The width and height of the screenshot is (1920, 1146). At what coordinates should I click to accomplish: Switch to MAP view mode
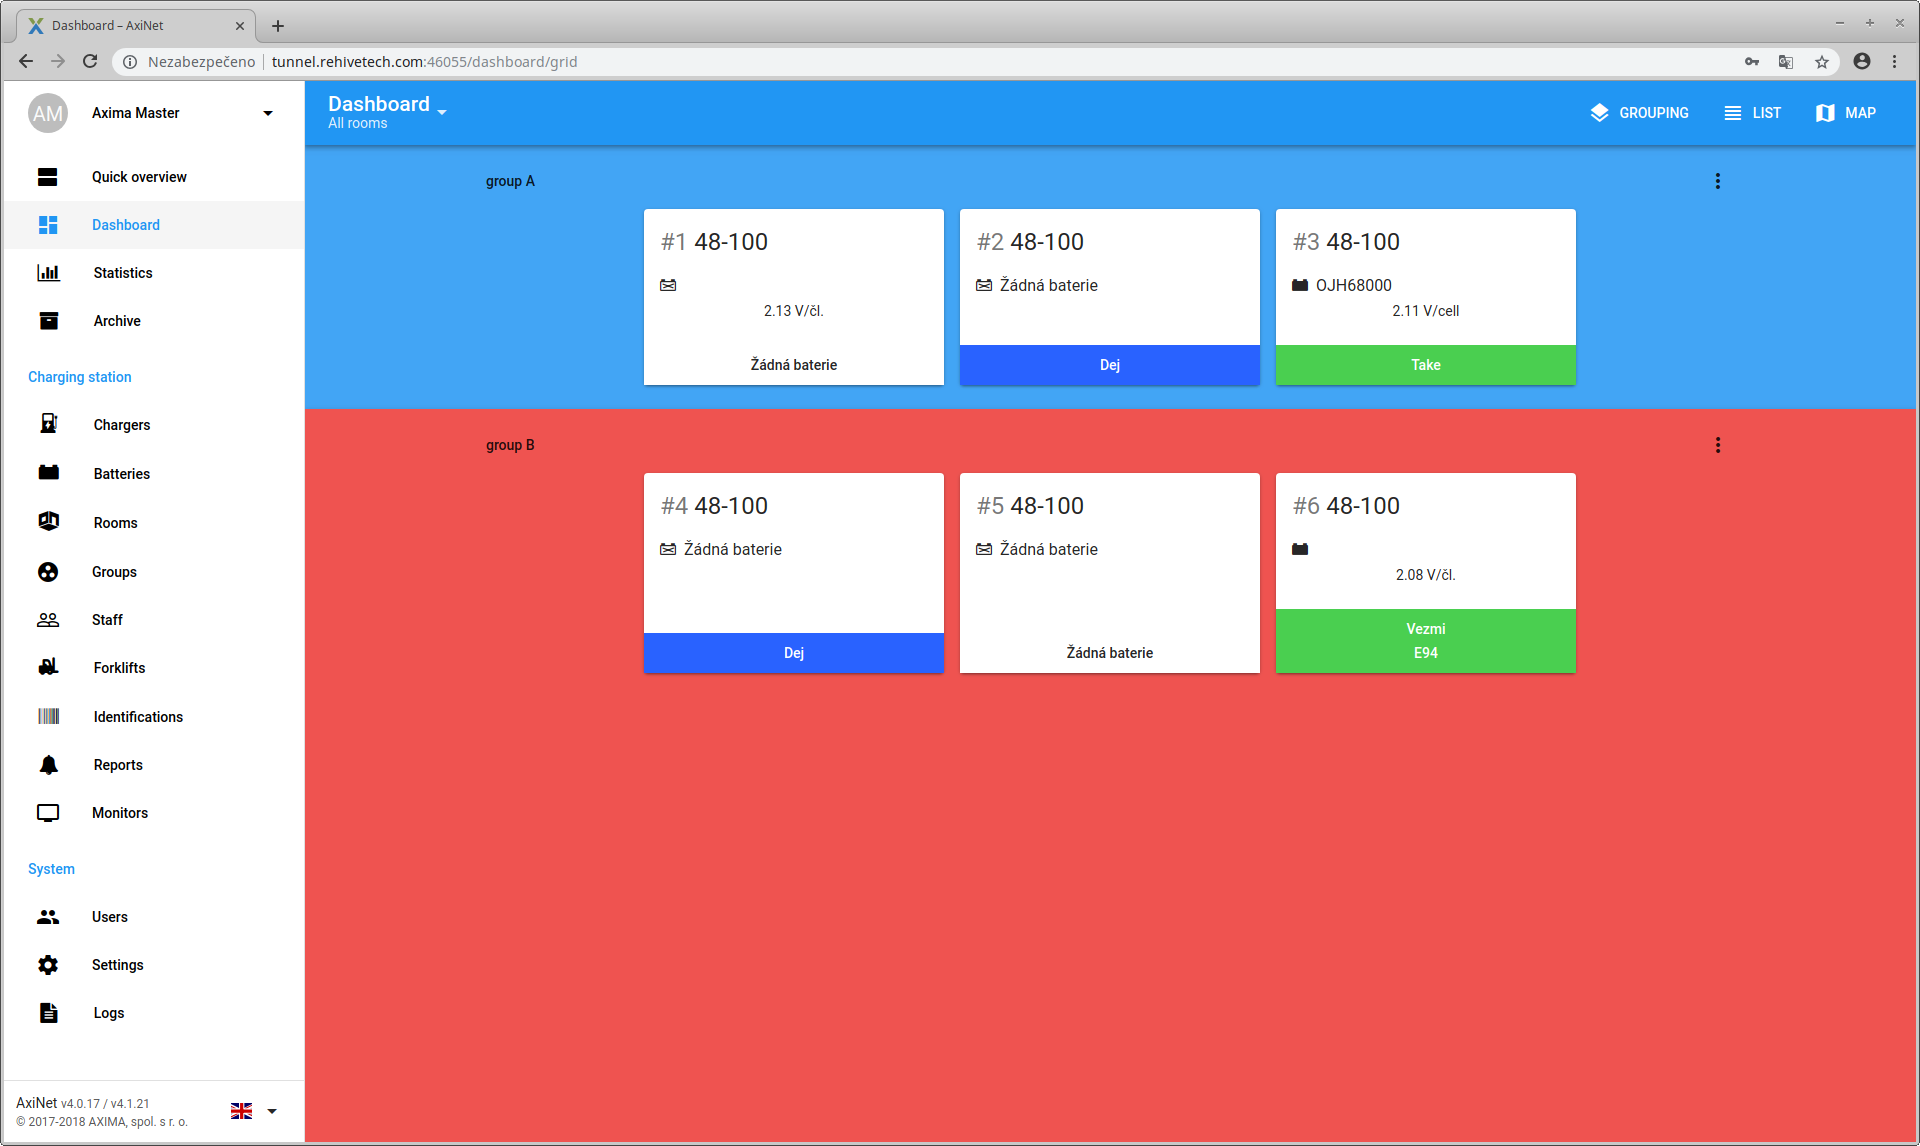click(1844, 112)
